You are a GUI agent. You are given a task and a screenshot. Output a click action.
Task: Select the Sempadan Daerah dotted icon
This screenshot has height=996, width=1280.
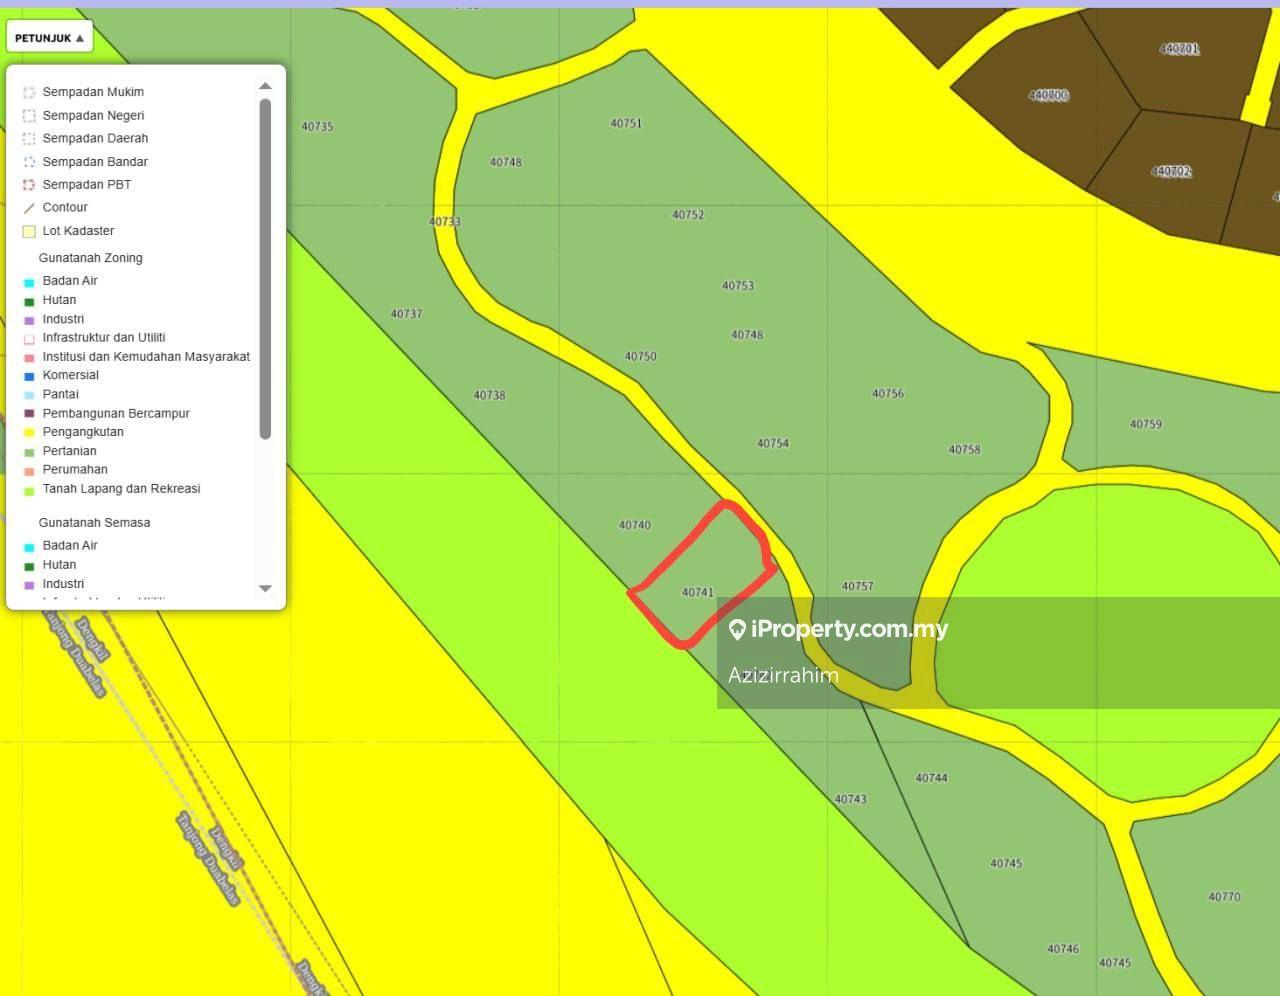tap(29, 139)
